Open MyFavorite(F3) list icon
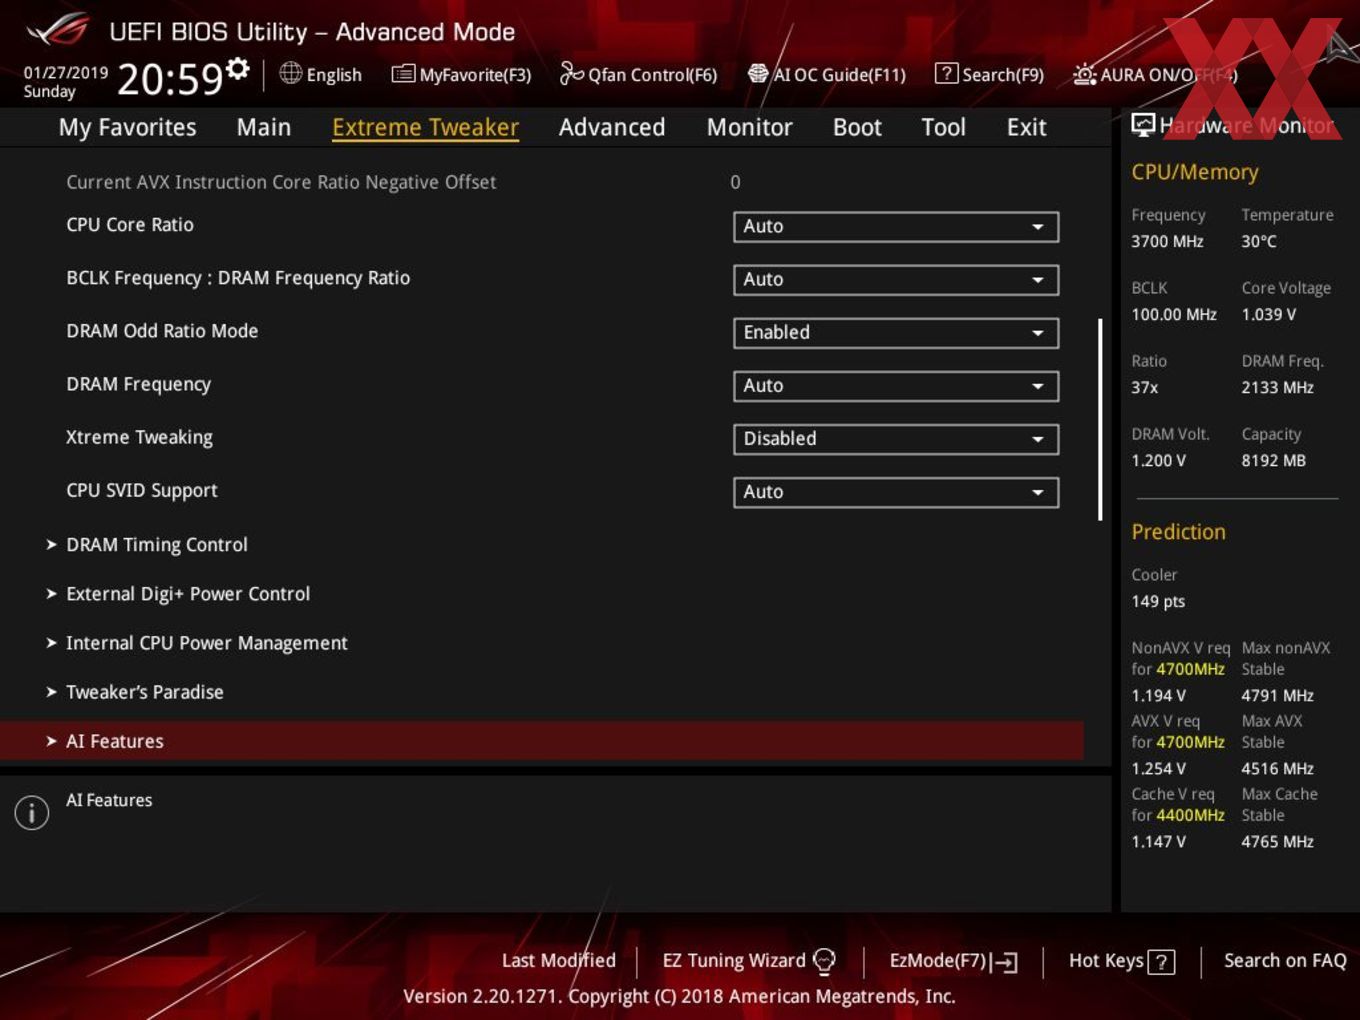The height and width of the screenshot is (1020, 1360). coord(403,74)
